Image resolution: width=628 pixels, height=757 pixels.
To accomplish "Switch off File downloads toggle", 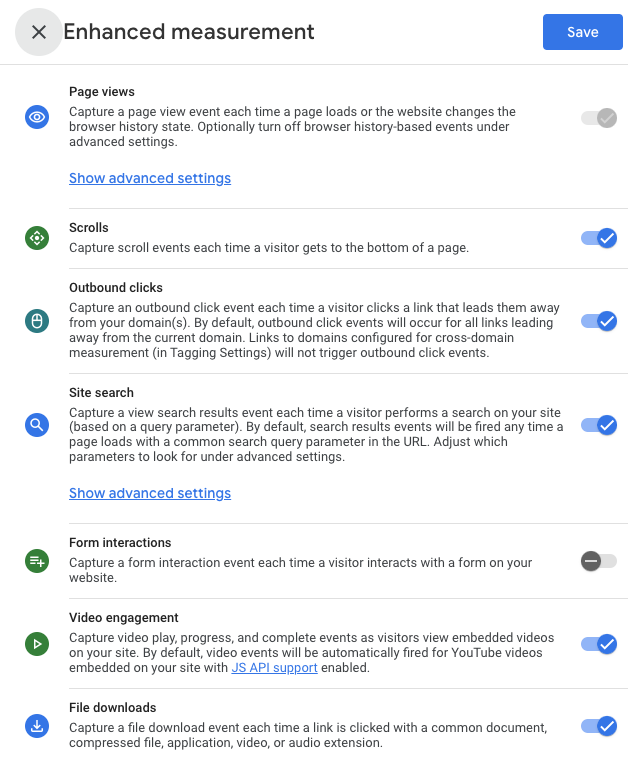I will pyautogui.click(x=599, y=726).
